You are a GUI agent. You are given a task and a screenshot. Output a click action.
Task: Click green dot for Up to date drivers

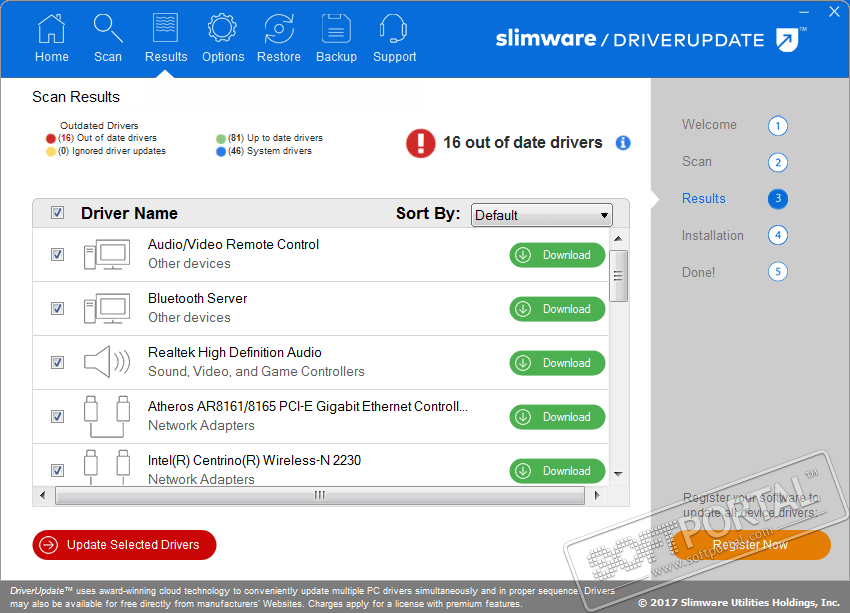pos(221,139)
